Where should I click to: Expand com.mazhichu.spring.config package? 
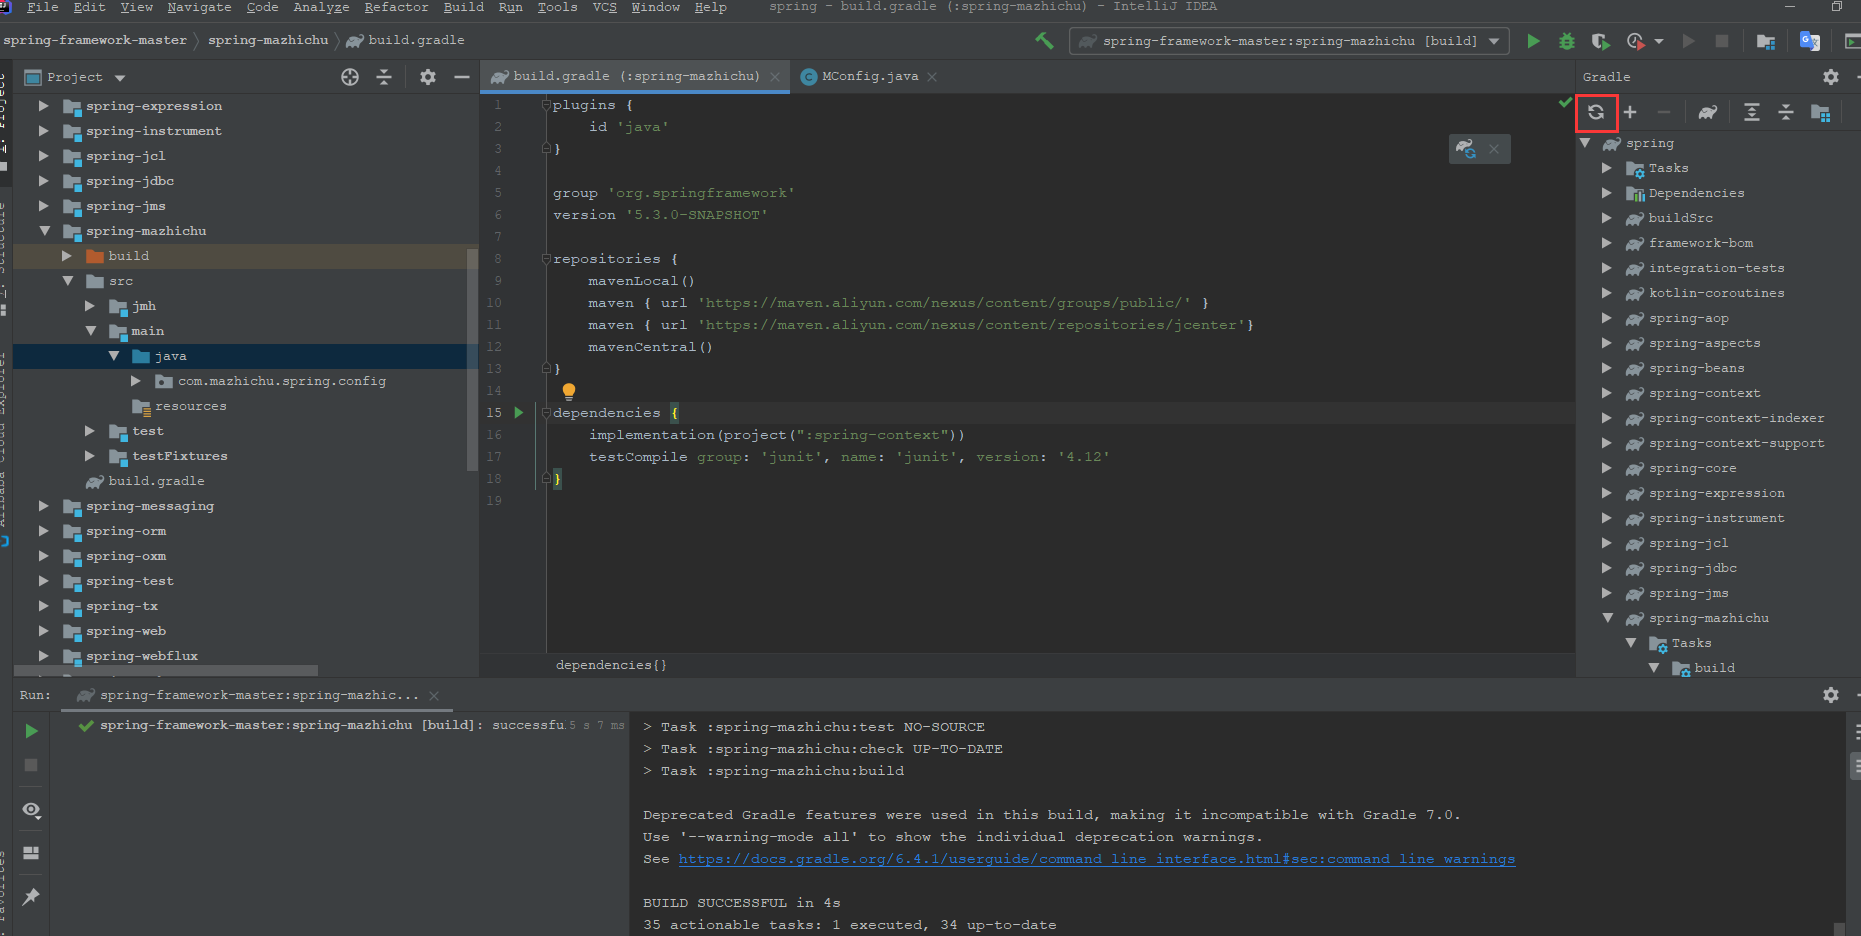click(135, 380)
